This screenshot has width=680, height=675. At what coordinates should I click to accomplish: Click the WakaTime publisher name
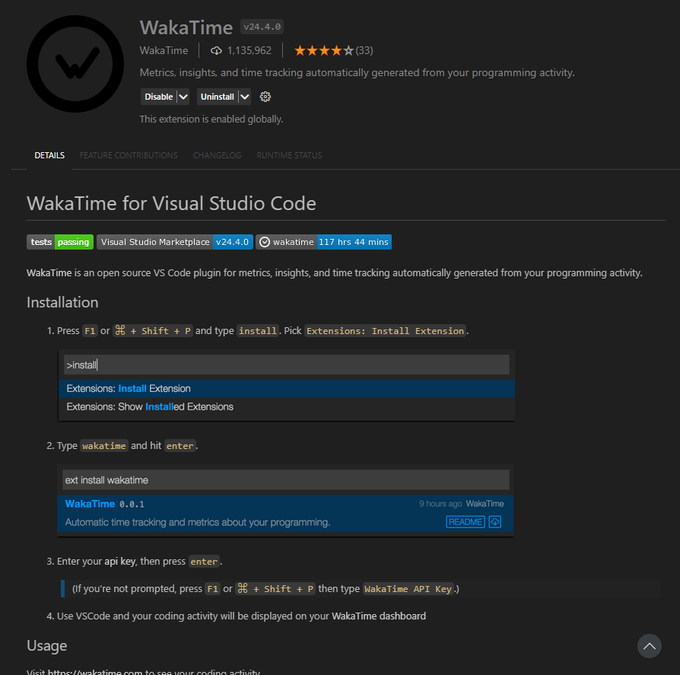coord(164,51)
